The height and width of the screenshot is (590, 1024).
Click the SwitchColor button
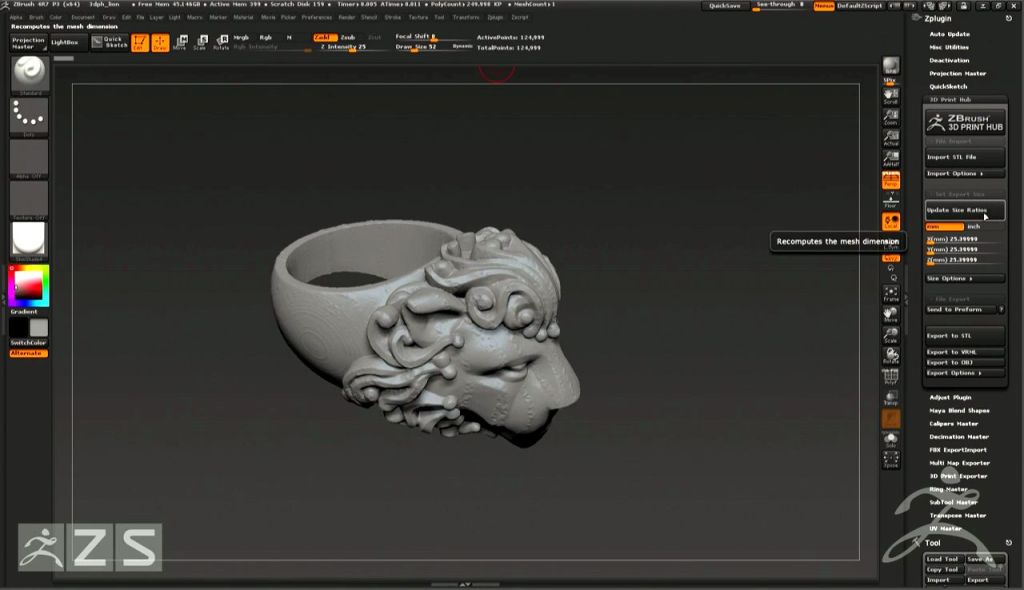29,342
